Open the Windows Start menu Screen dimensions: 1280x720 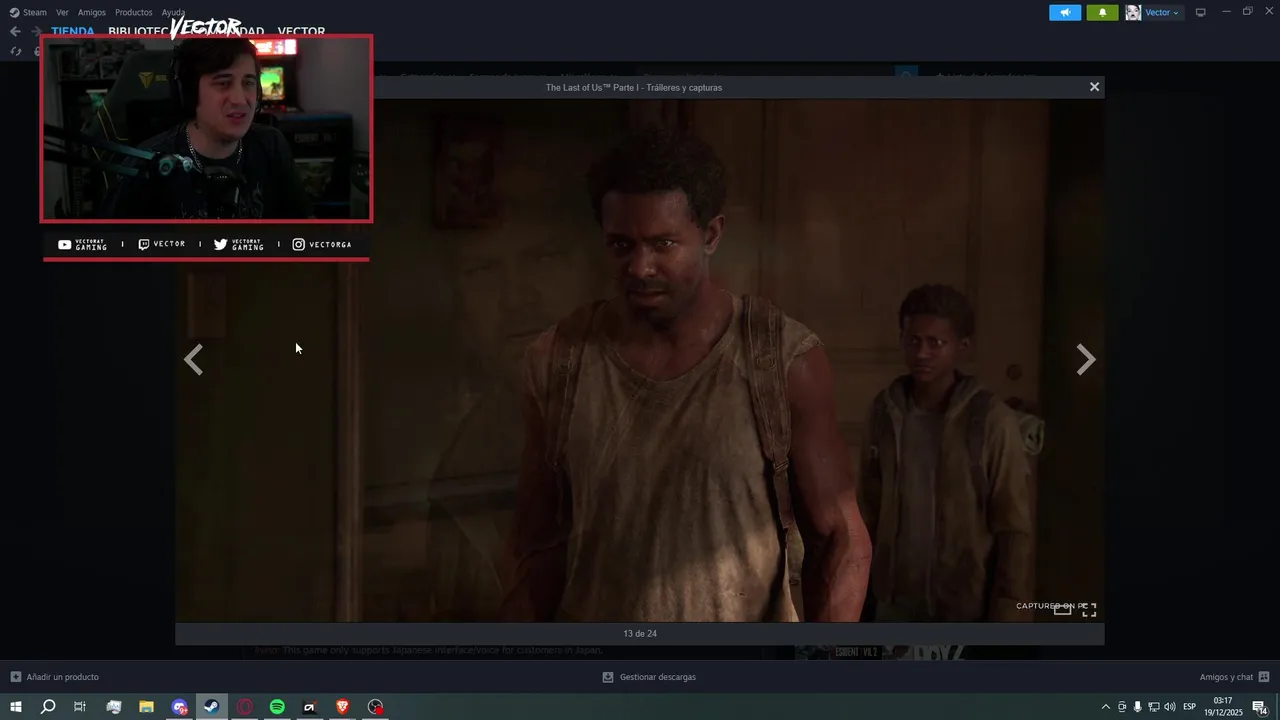[15, 707]
